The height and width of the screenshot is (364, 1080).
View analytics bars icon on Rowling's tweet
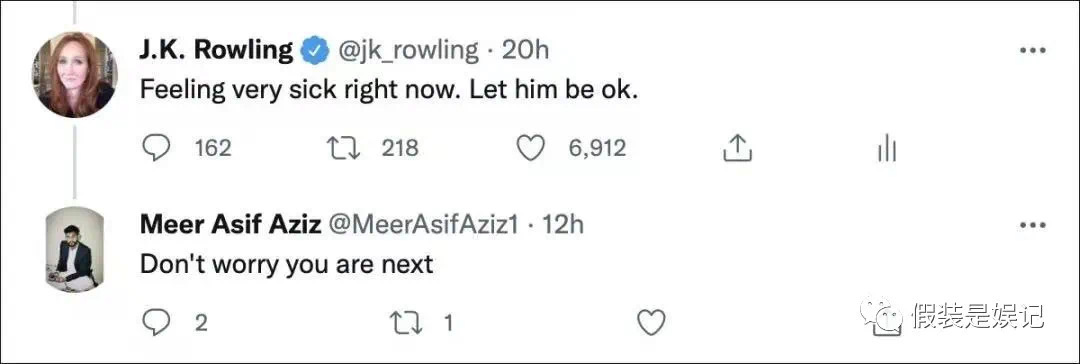[887, 148]
